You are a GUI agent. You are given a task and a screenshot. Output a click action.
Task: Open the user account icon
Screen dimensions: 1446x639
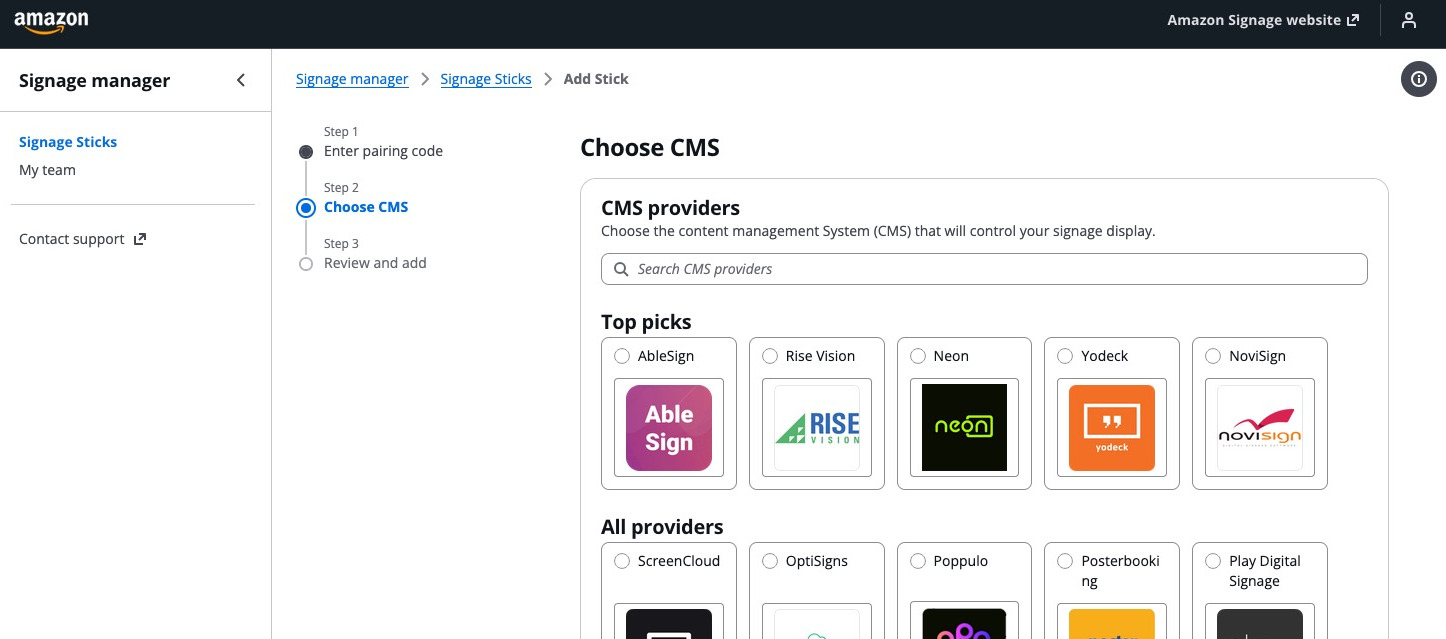pyautogui.click(x=1409, y=20)
